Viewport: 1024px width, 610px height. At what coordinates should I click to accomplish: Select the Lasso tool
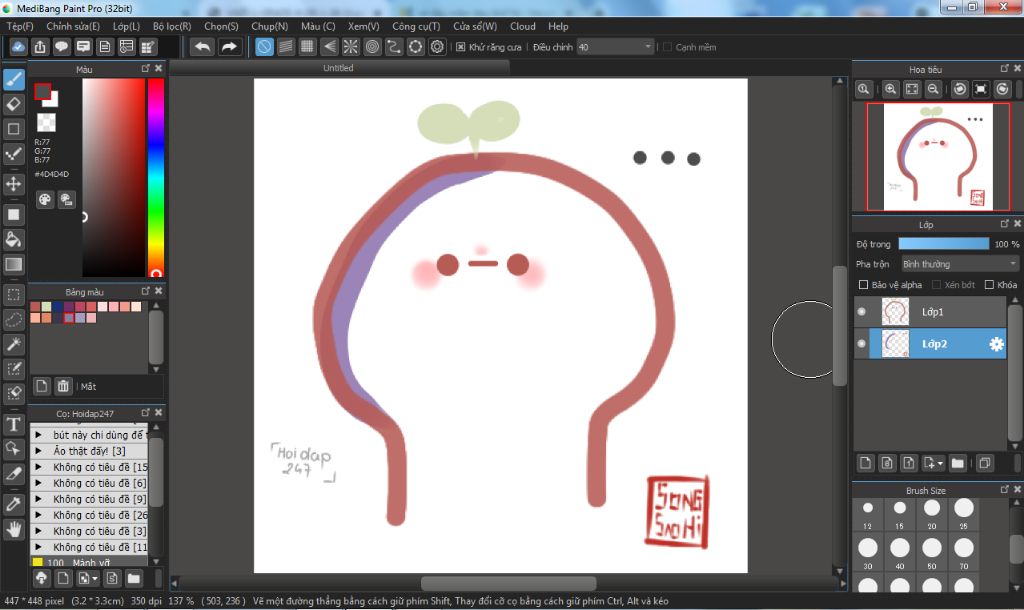14,319
